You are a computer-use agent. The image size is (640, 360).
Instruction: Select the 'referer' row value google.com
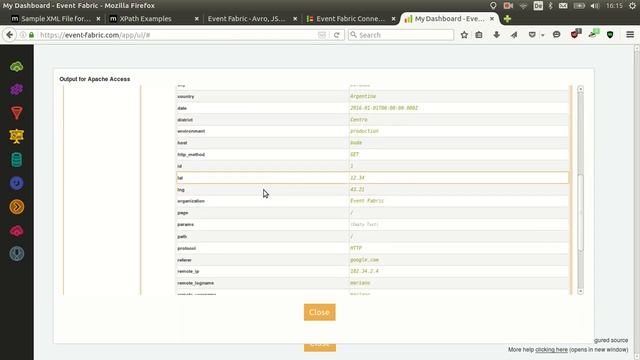364,260
